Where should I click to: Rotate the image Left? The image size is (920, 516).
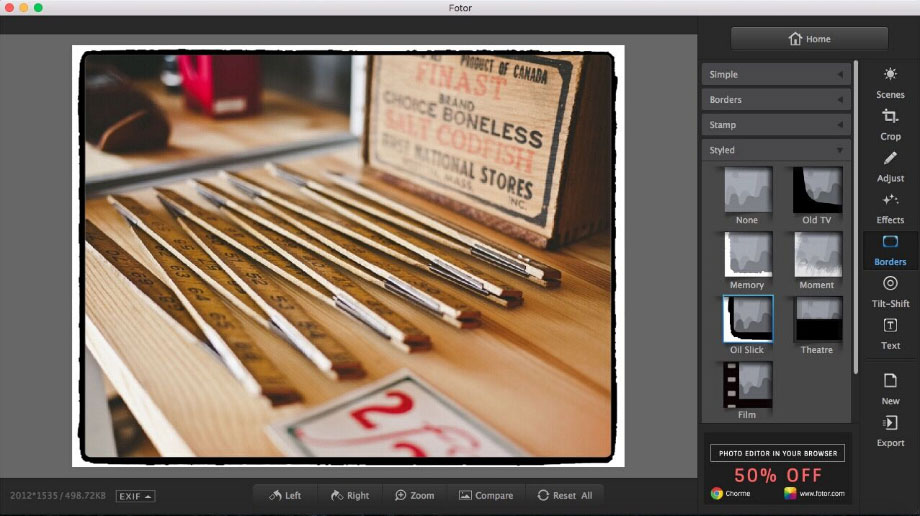[285, 495]
